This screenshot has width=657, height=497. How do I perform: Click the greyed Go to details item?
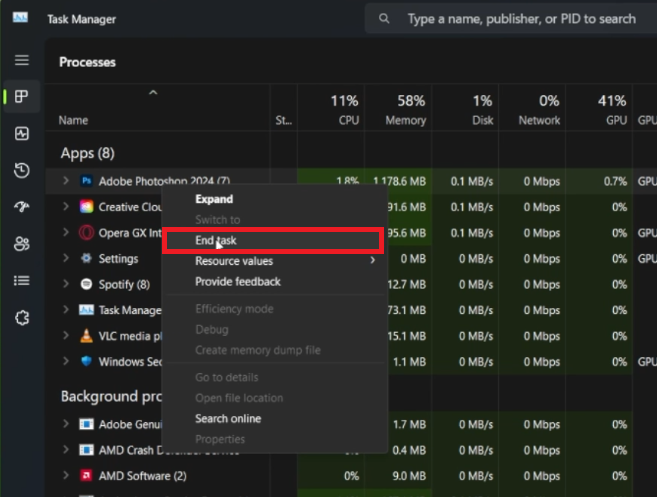point(274,377)
